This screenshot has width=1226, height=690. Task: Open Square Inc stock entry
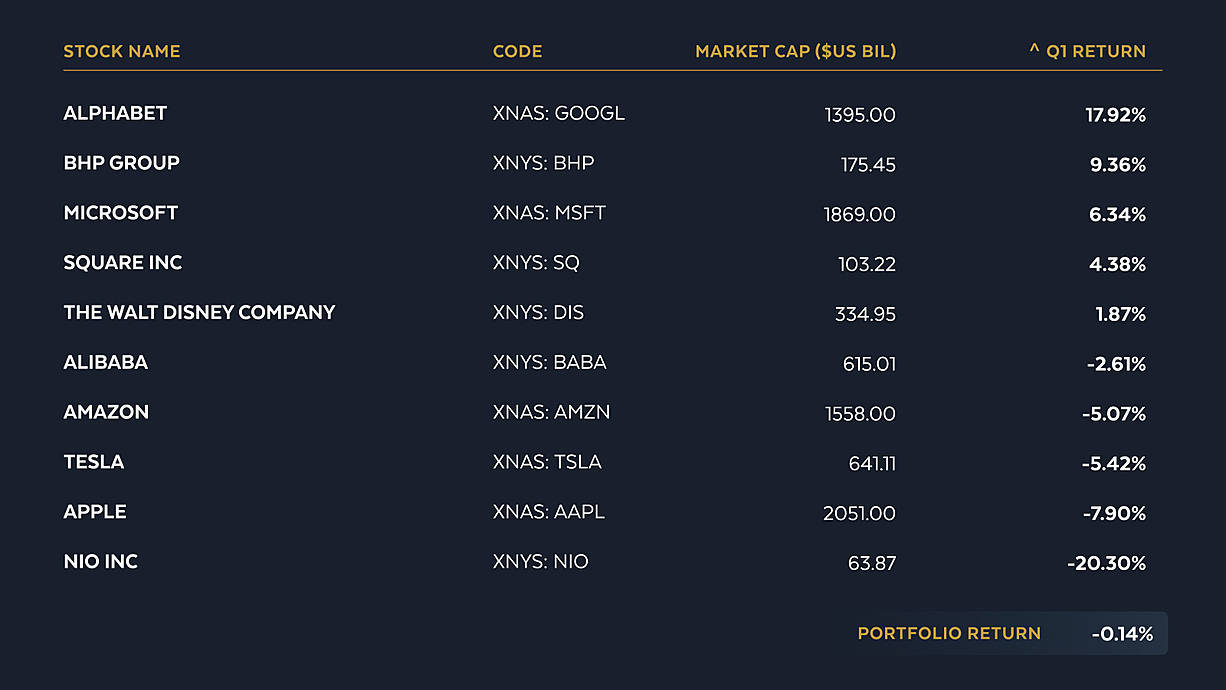pos(123,263)
